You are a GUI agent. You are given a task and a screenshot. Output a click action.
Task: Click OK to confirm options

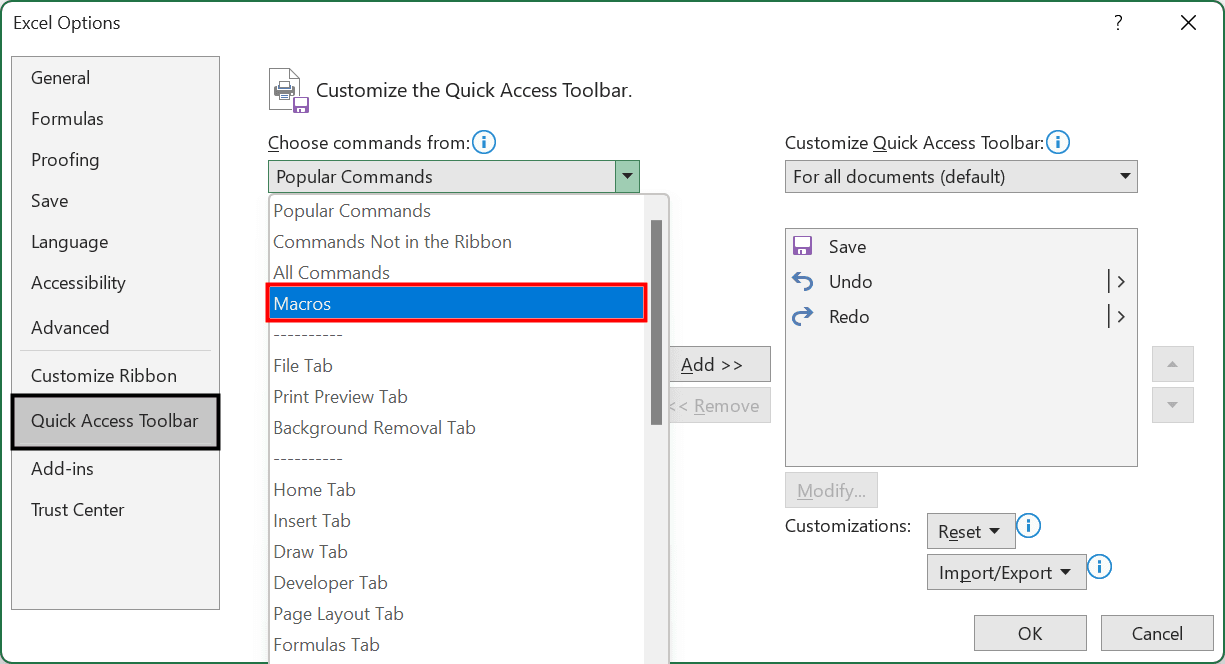pyautogui.click(x=1030, y=632)
